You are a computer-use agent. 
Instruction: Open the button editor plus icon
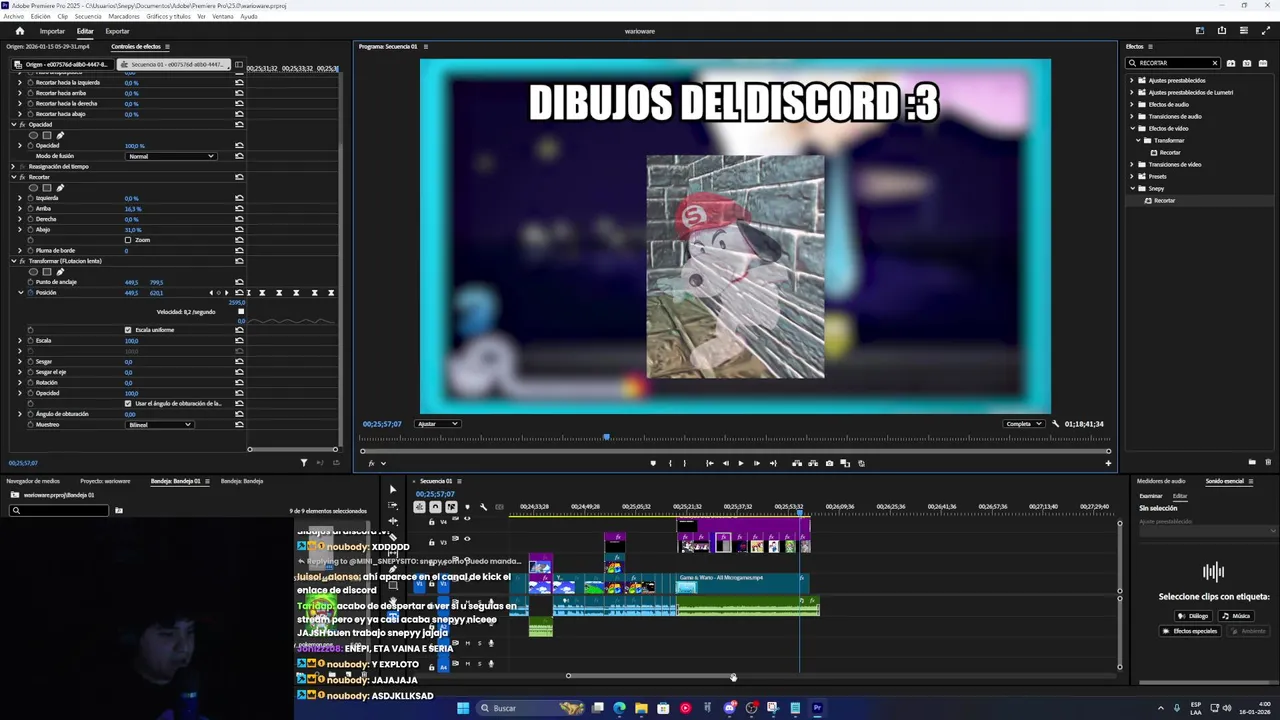(1107, 463)
